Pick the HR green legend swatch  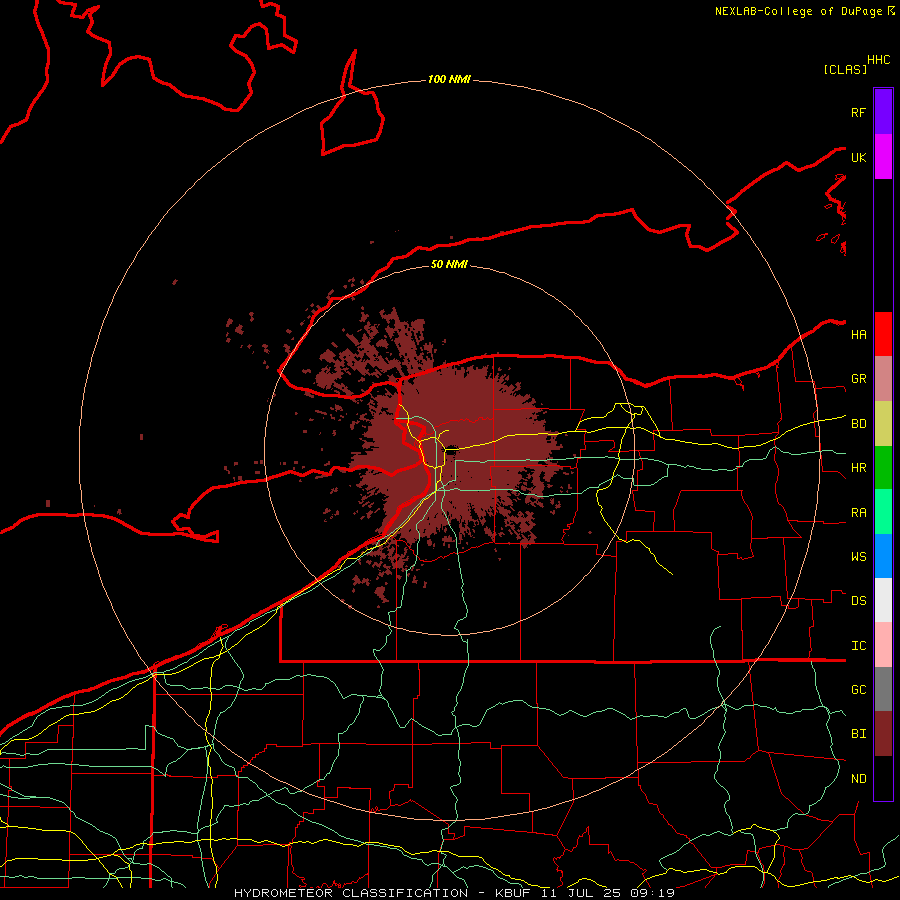pyautogui.click(x=883, y=467)
